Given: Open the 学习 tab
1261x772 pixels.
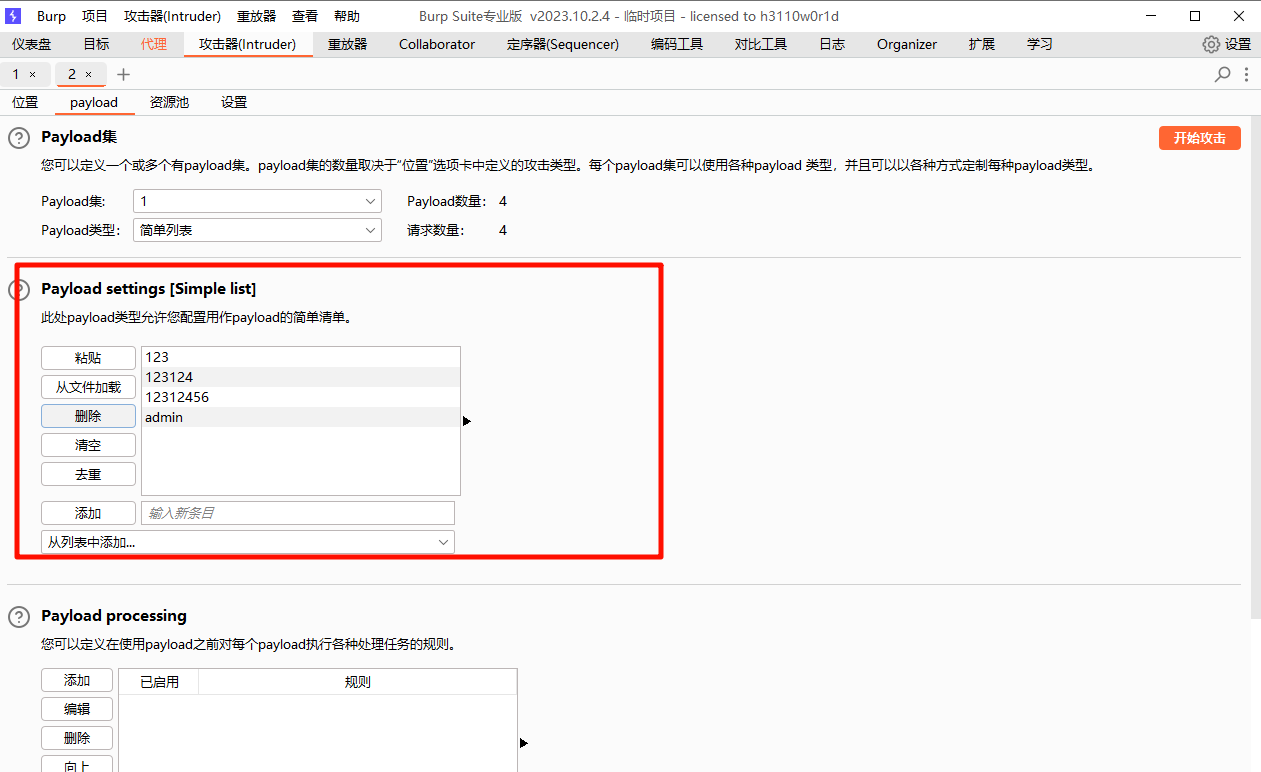Looking at the screenshot, I should 1040,44.
